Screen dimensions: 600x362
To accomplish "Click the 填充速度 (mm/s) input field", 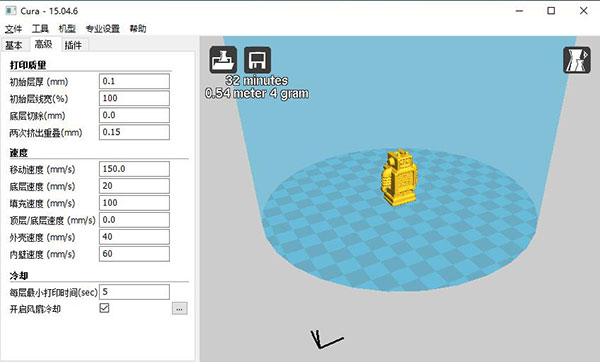I will point(134,203).
